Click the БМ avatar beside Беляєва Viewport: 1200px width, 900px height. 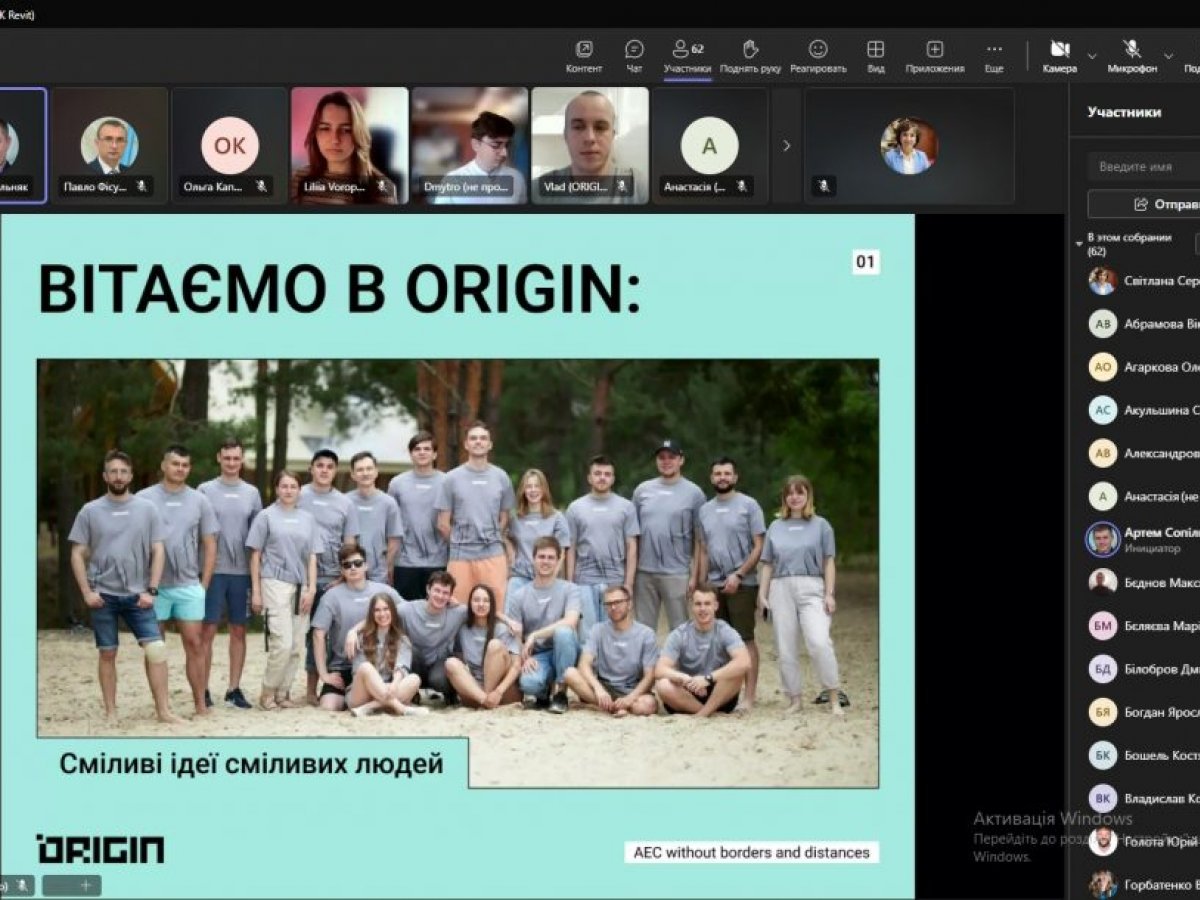click(1102, 626)
